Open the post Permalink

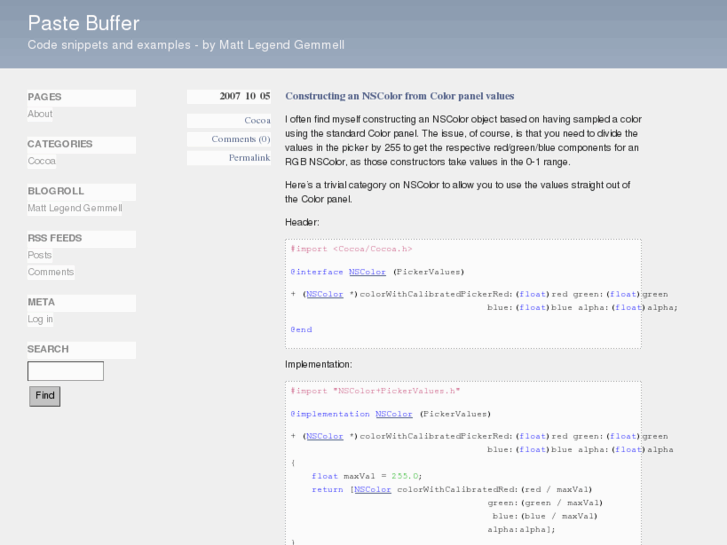[x=249, y=158]
